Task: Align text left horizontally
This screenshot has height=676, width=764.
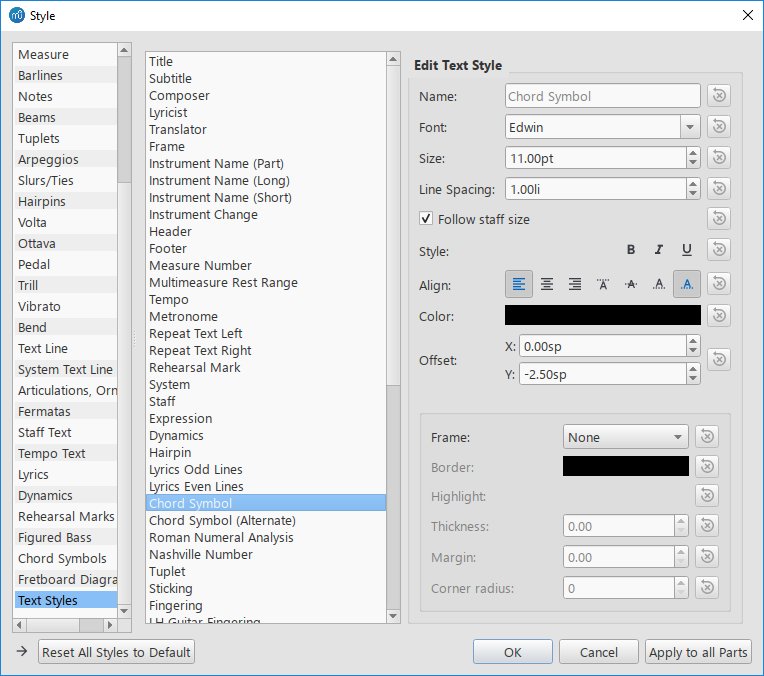Action: 519,284
